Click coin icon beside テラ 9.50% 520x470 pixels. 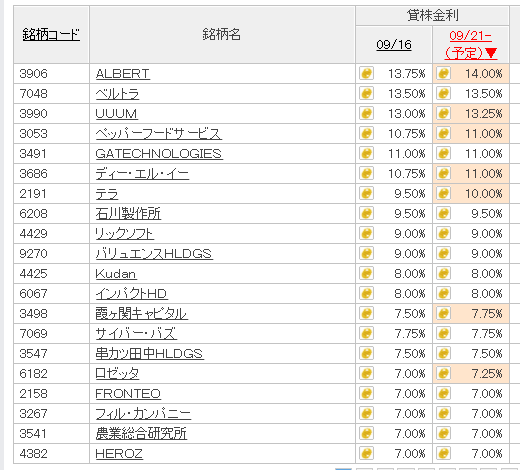click(x=366, y=193)
